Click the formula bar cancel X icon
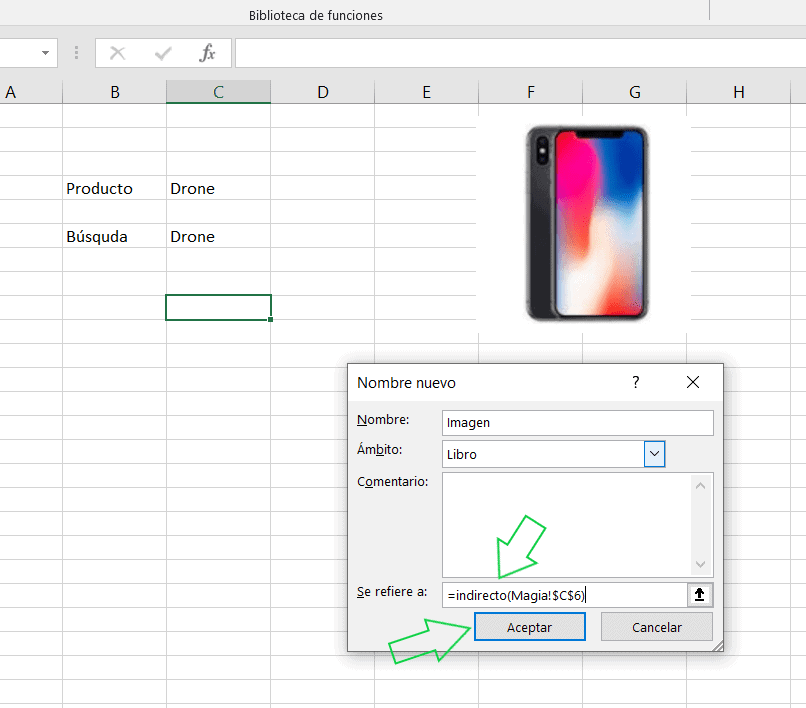 (118, 53)
